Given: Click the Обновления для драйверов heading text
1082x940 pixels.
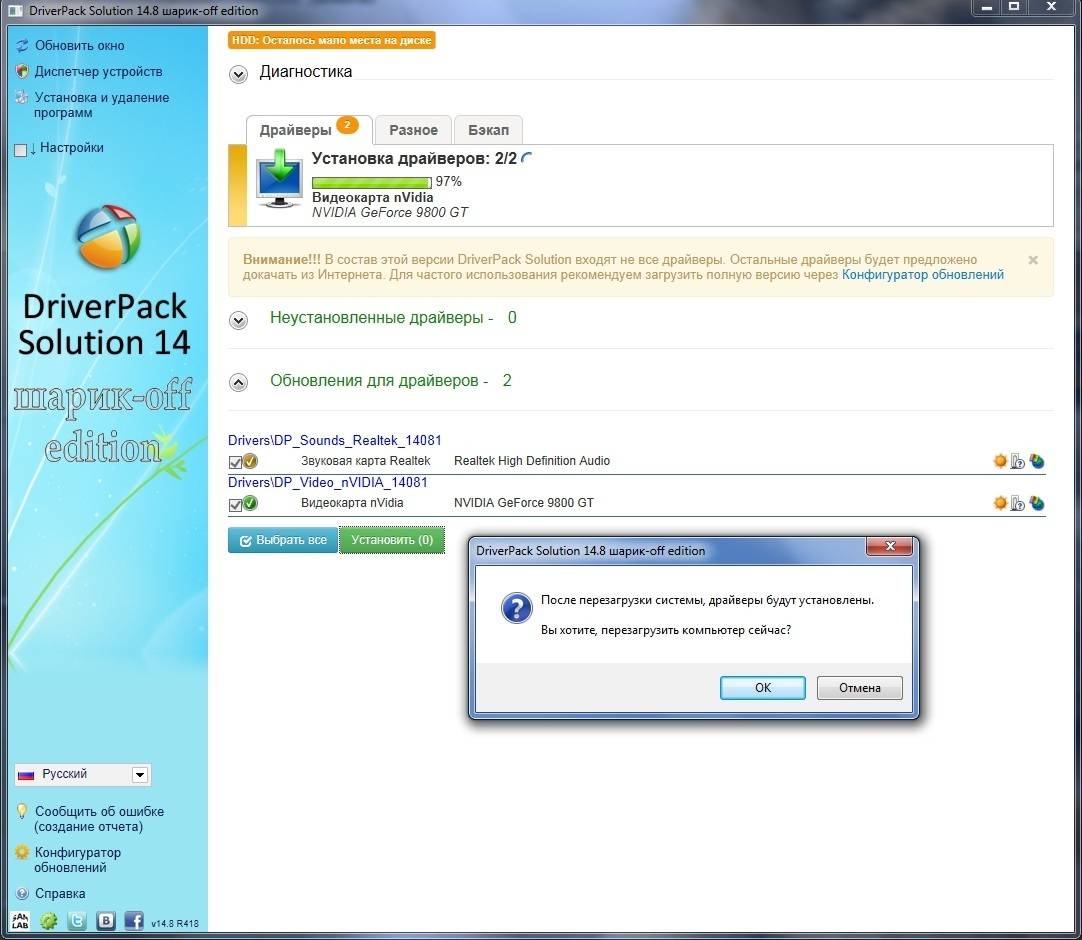Looking at the screenshot, I should tap(379, 380).
